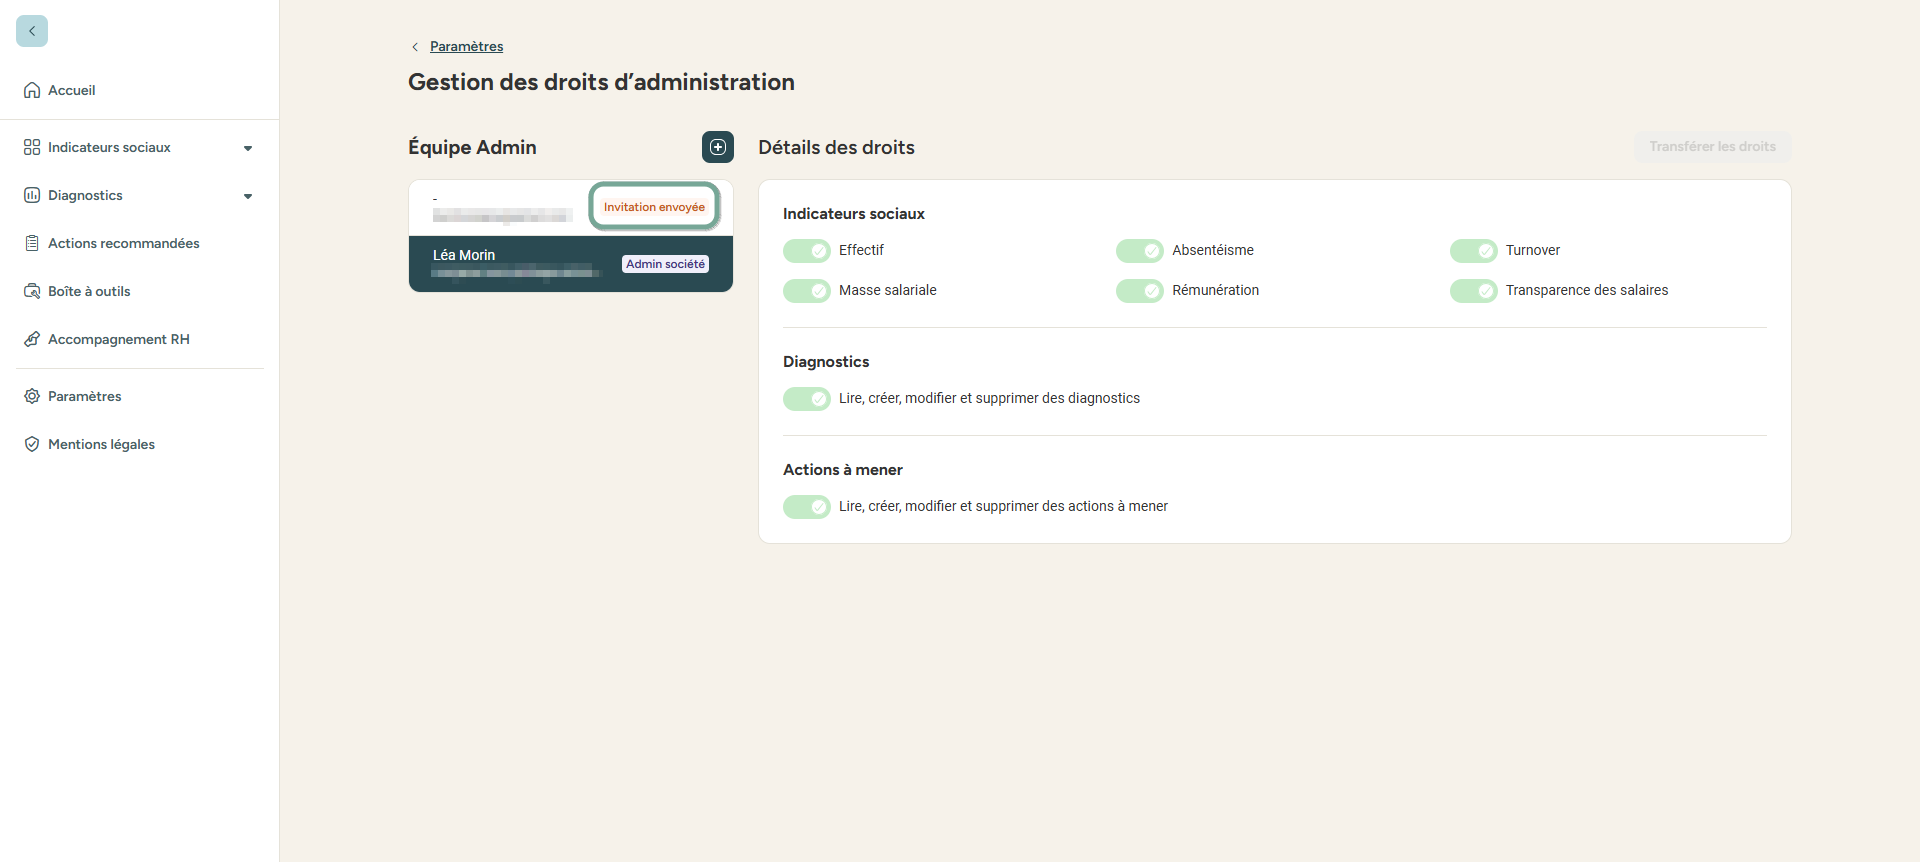Click the Actions recommandées clipboard icon

pyautogui.click(x=32, y=243)
